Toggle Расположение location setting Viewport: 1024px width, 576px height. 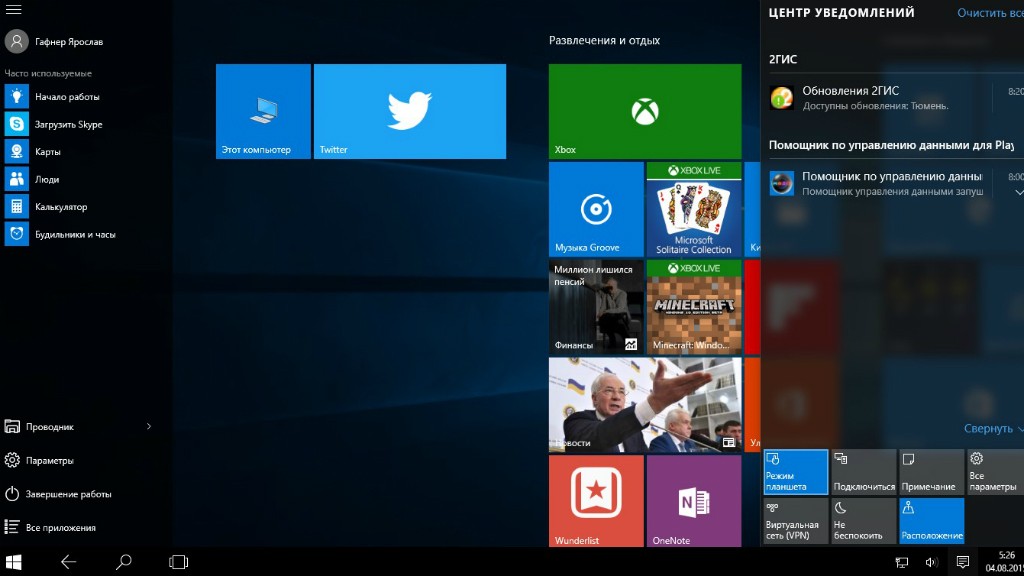coord(932,520)
